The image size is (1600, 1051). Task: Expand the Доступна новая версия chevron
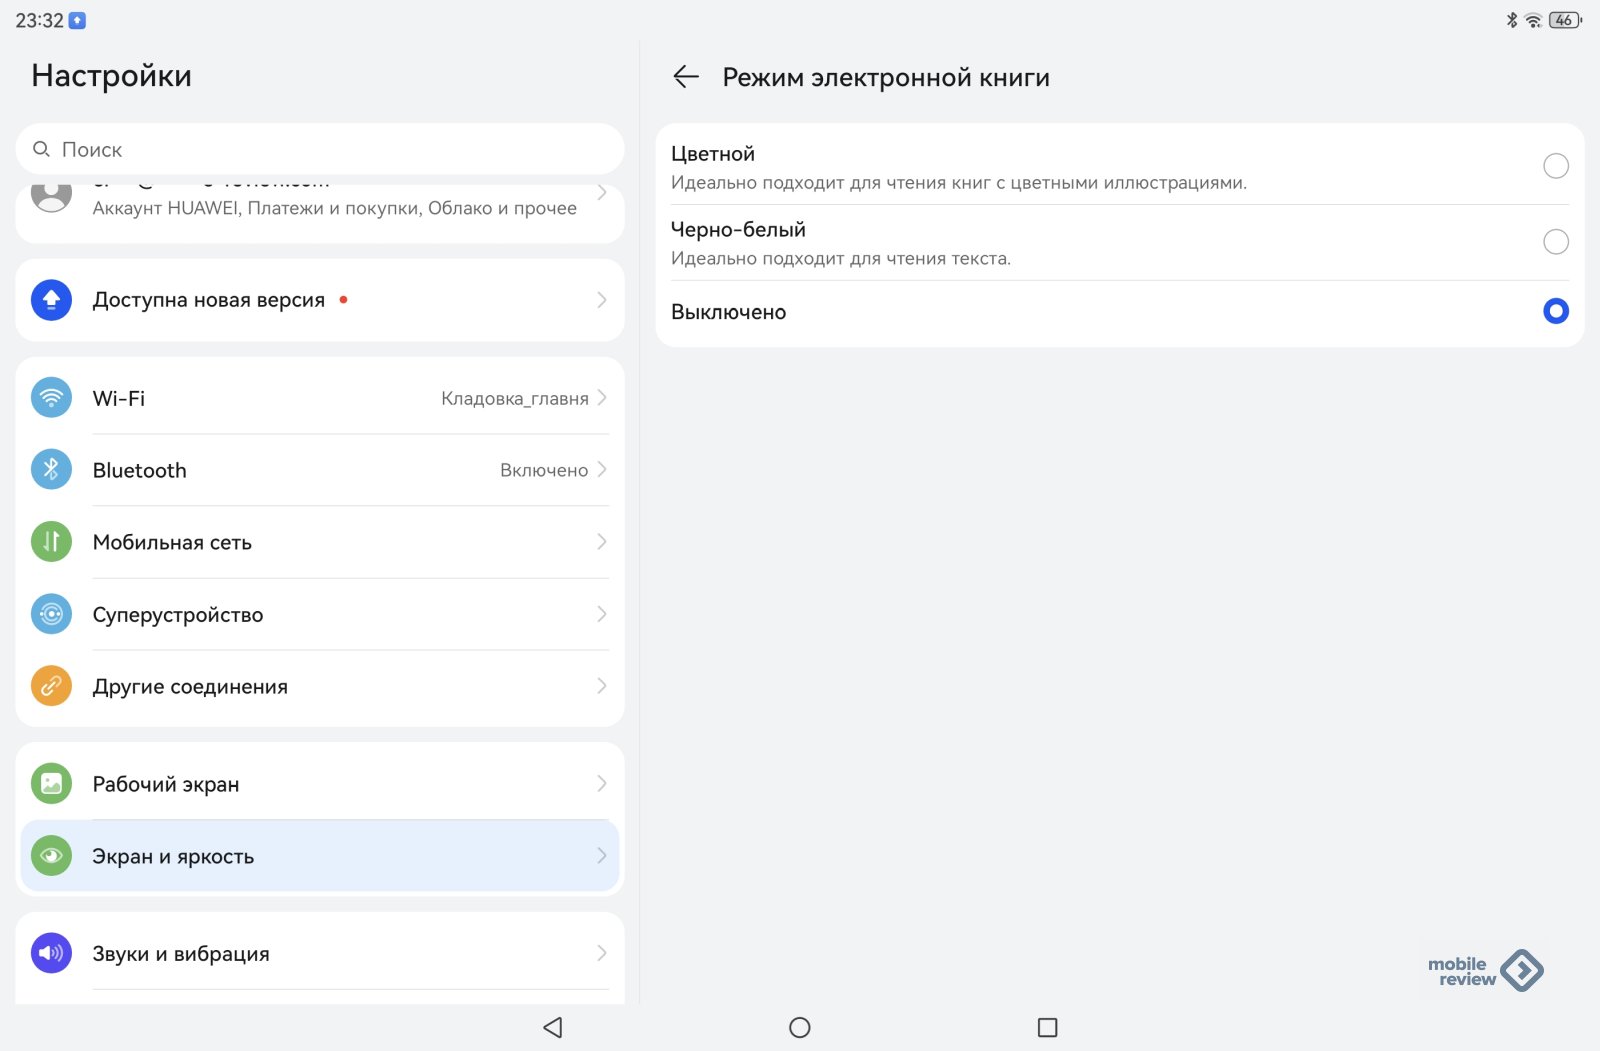coord(602,300)
